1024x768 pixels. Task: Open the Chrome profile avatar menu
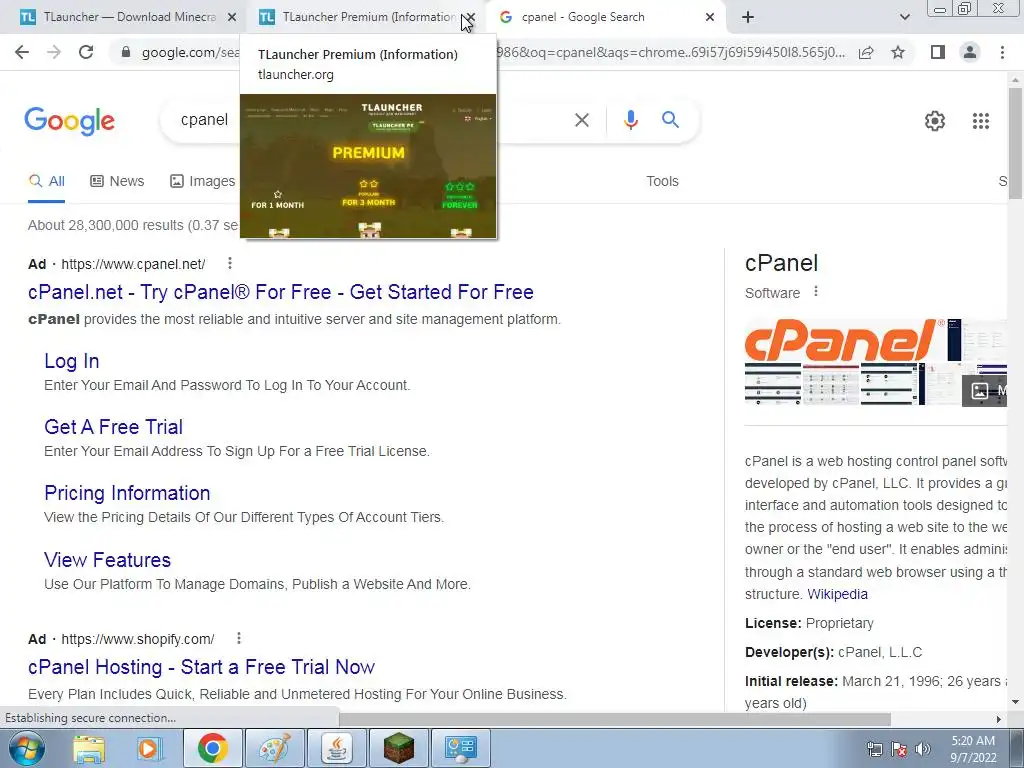tap(970, 52)
